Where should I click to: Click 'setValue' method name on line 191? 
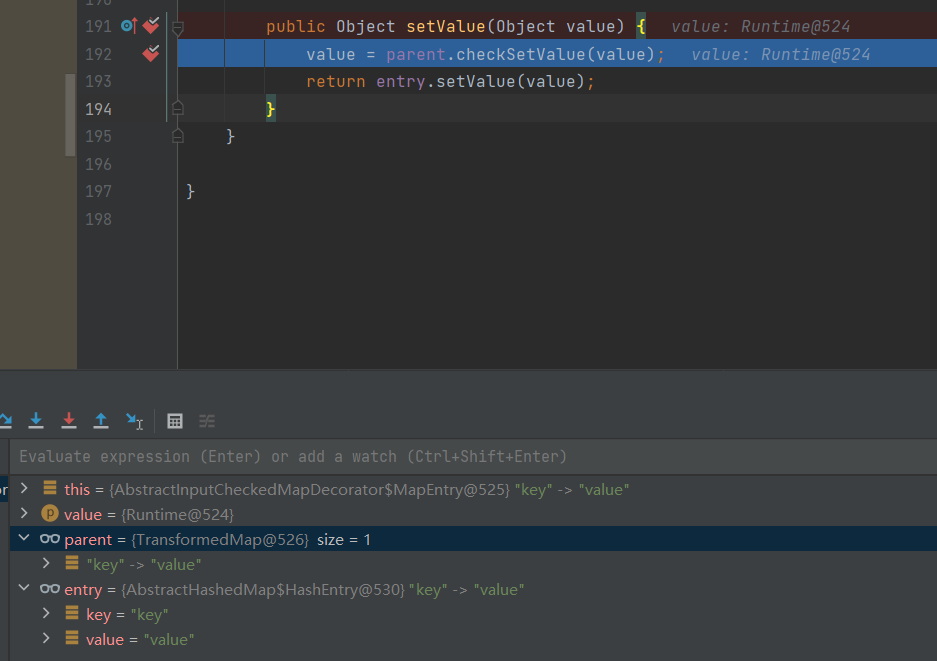pos(446,26)
